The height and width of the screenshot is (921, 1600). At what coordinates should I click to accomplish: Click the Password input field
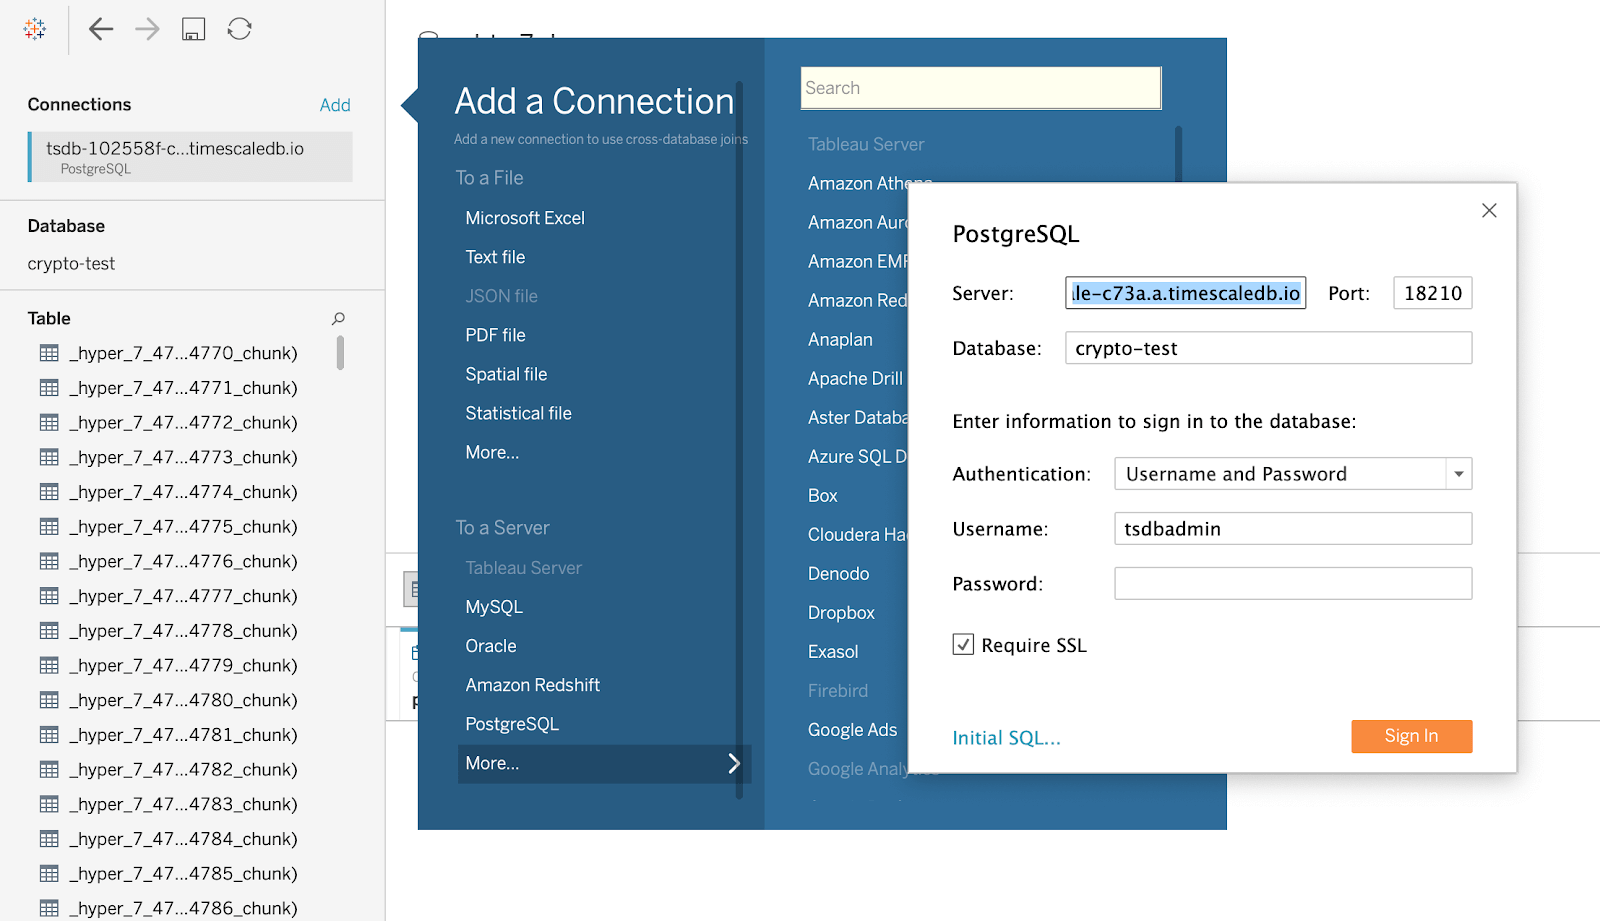1292,584
